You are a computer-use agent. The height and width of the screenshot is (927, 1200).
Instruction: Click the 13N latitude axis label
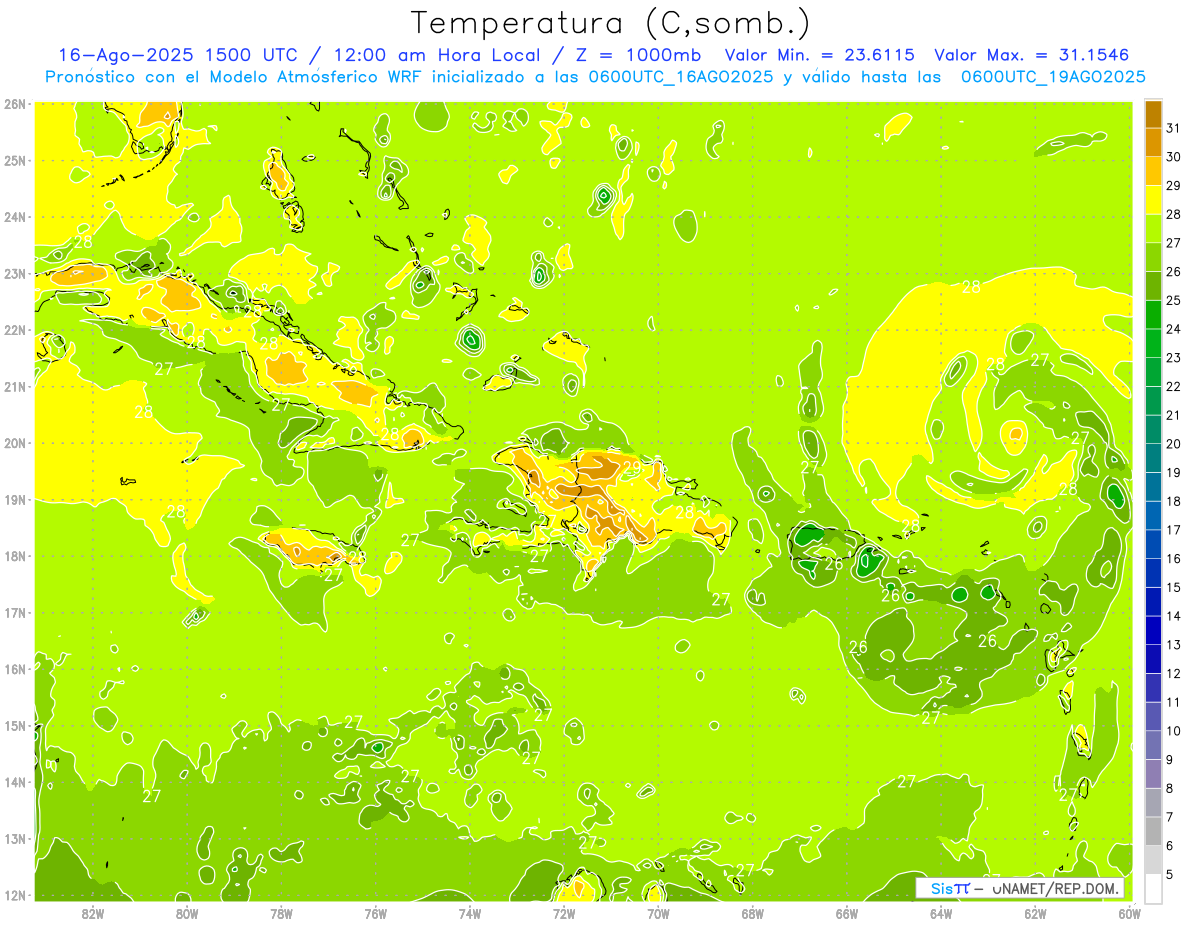[15, 838]
